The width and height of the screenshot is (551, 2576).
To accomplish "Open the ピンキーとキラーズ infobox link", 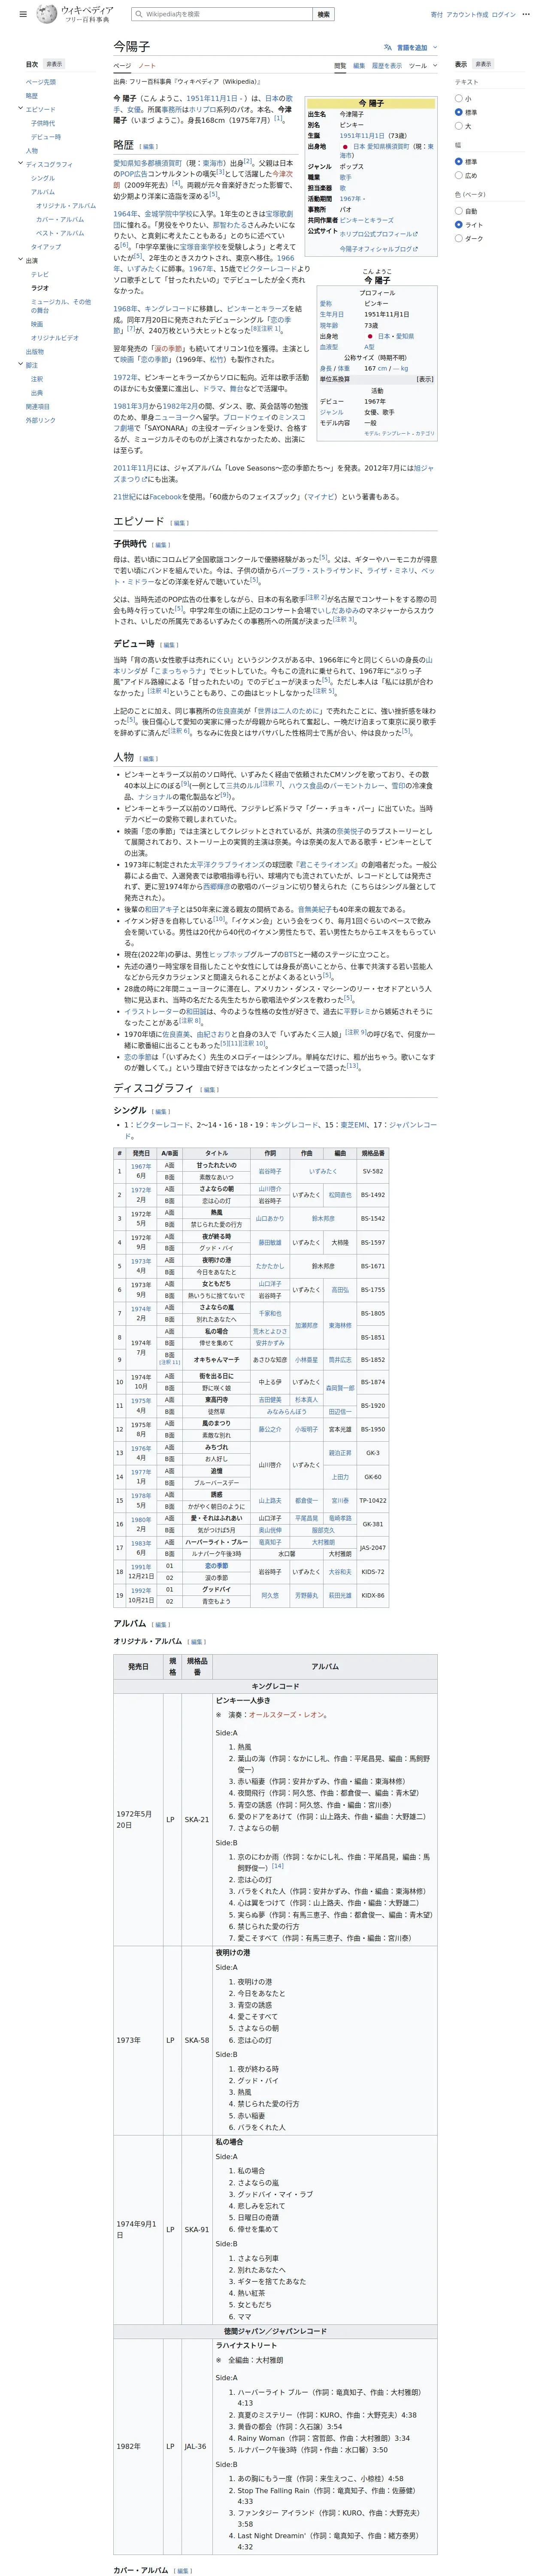I will point(366,220).
